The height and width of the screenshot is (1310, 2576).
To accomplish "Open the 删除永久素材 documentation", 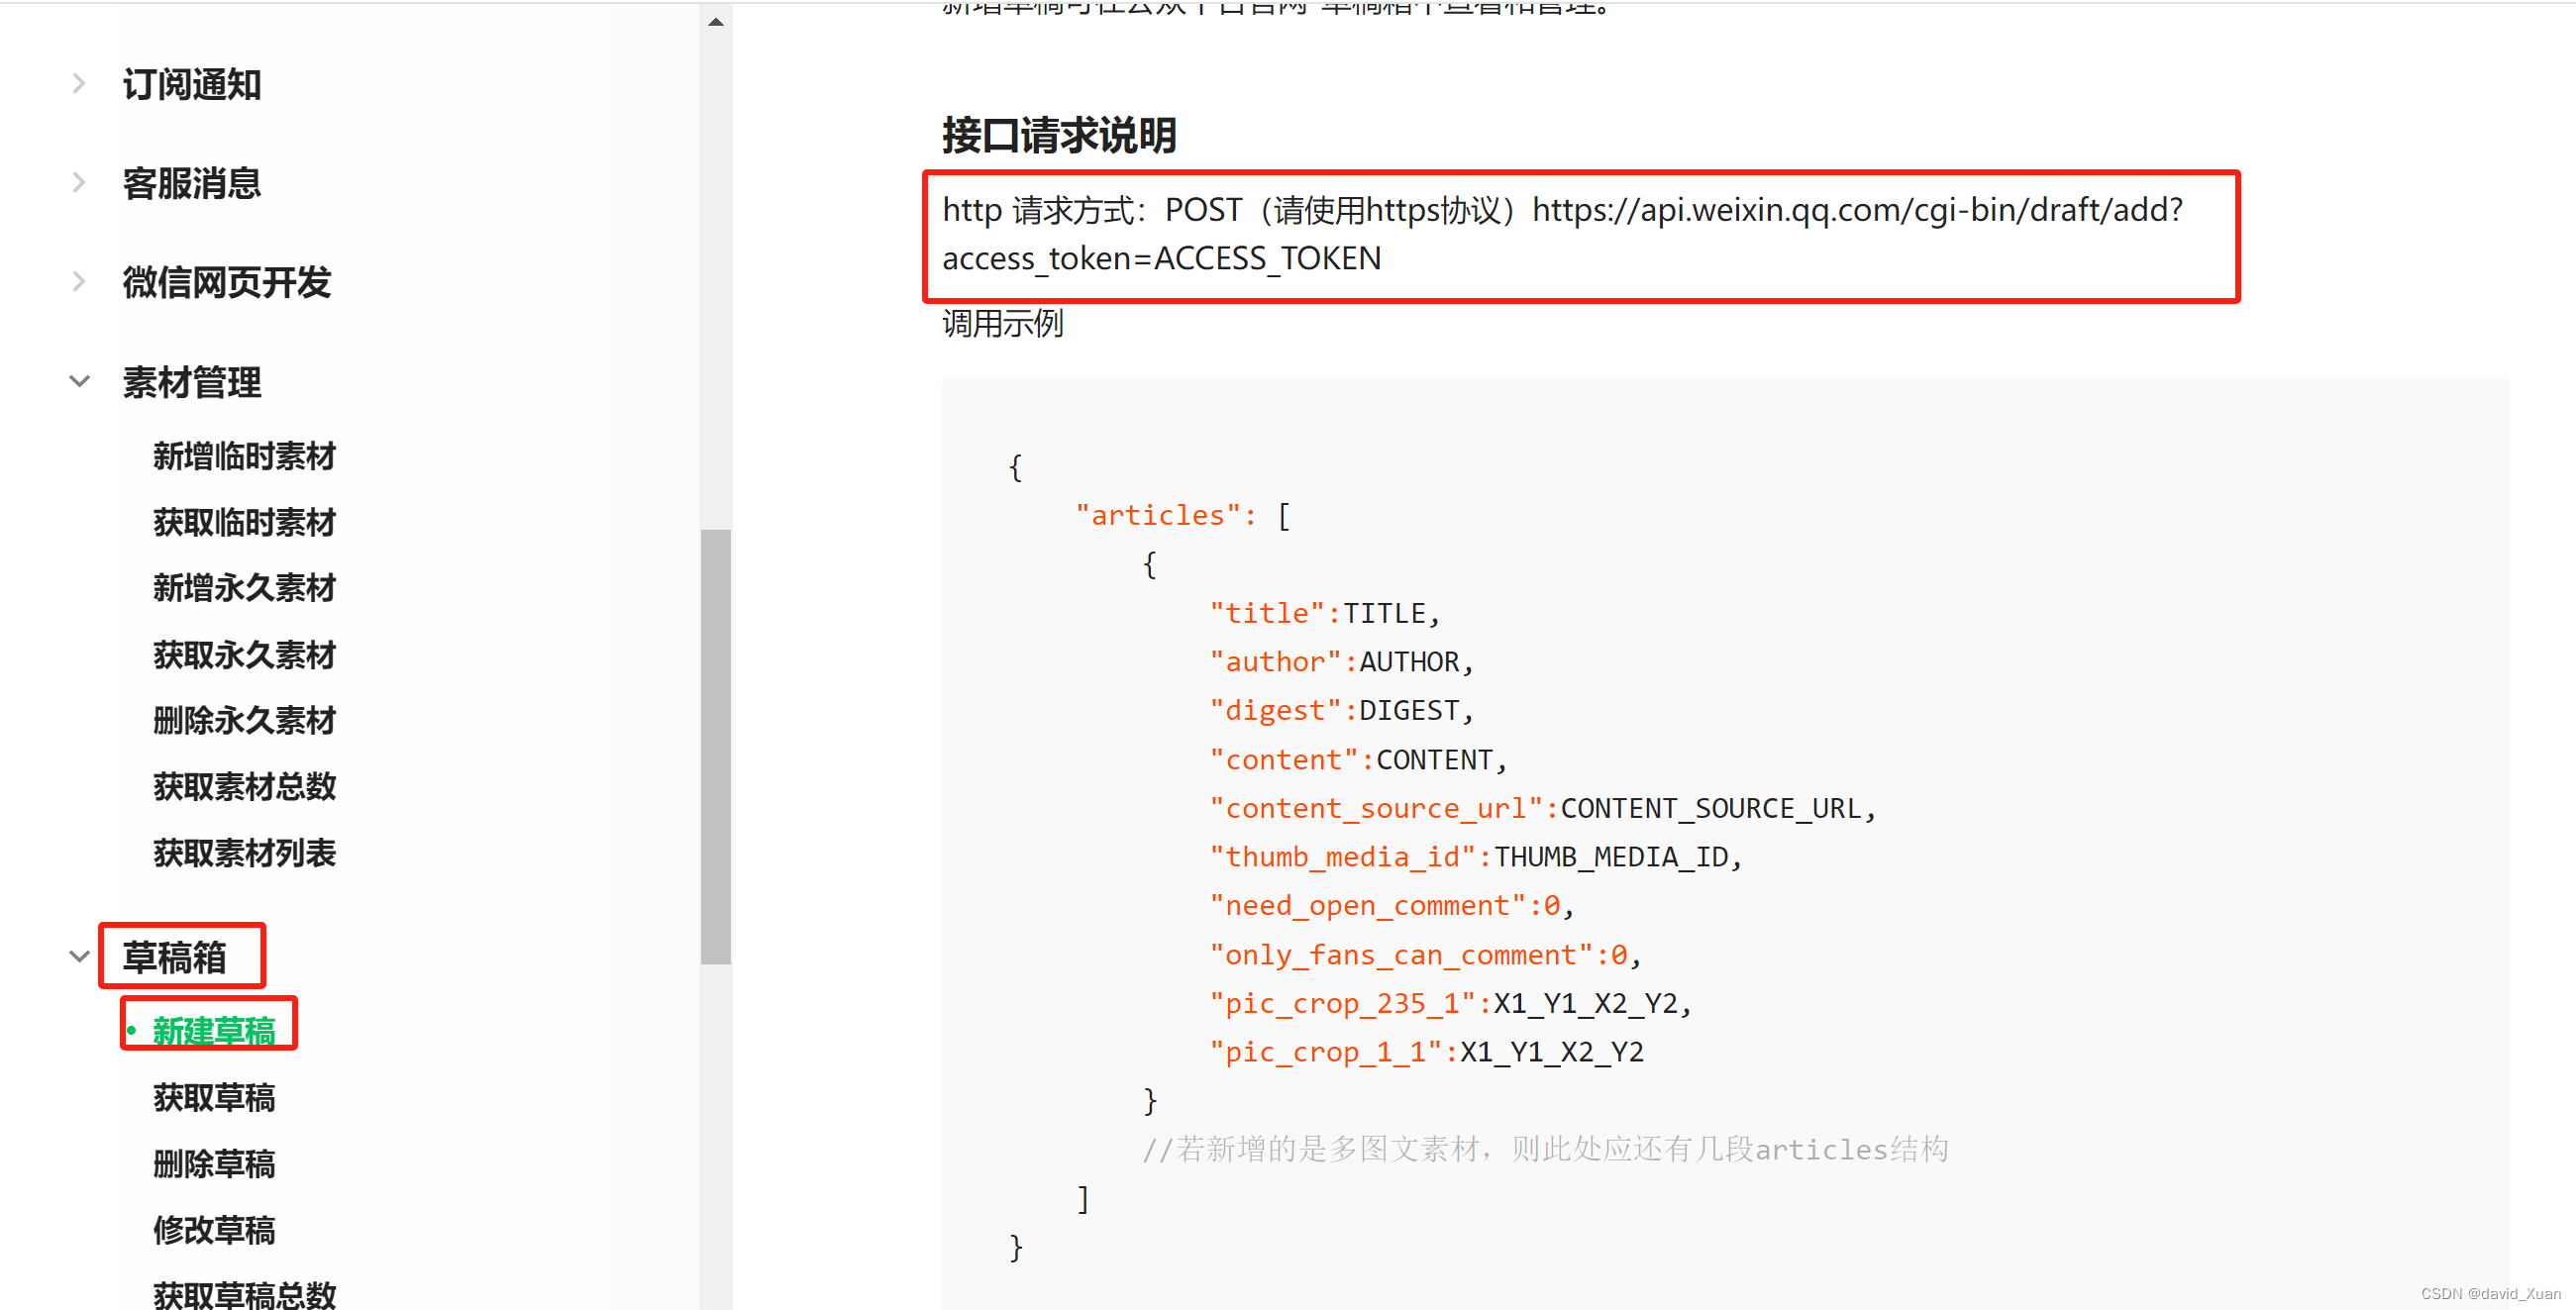I will [x=244, y=720].
